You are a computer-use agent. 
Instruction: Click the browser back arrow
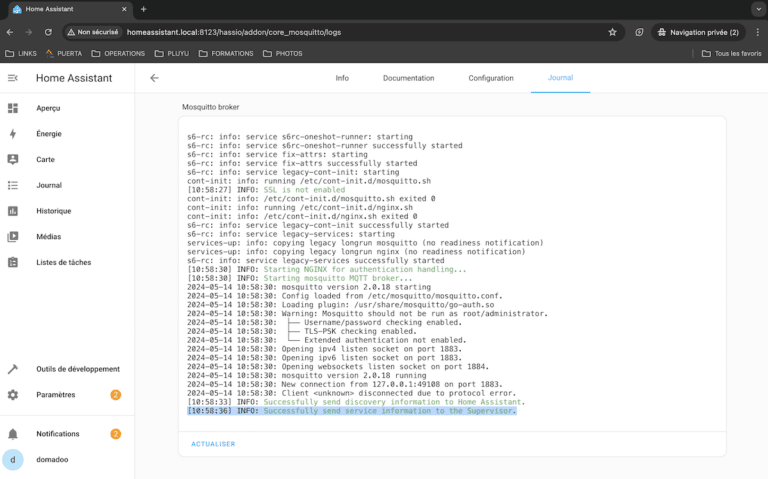click(10, 32)
